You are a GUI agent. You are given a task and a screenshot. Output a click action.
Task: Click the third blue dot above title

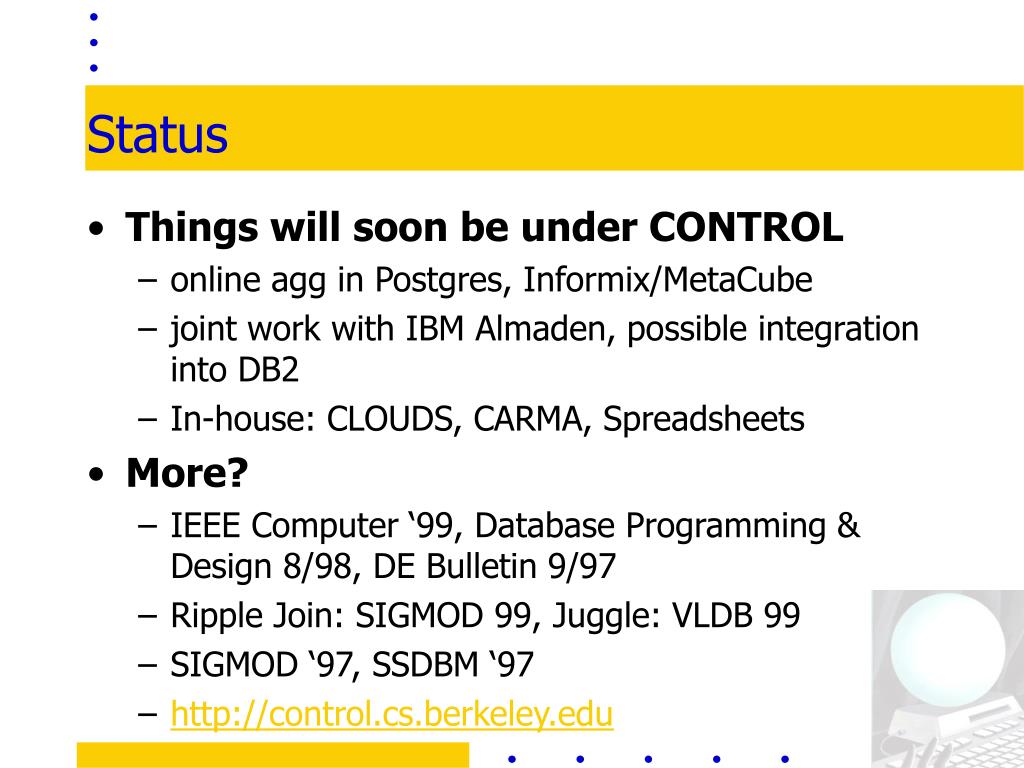(x=93, y=68)
